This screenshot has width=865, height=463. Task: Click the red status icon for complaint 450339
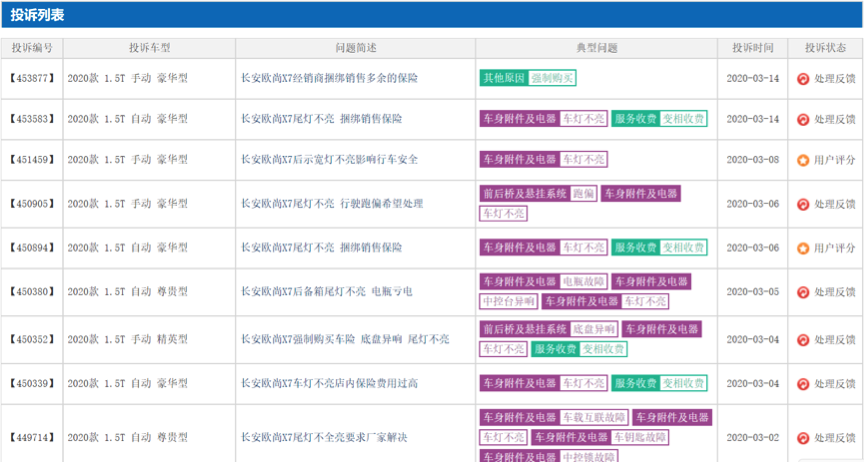click(802, 384)
